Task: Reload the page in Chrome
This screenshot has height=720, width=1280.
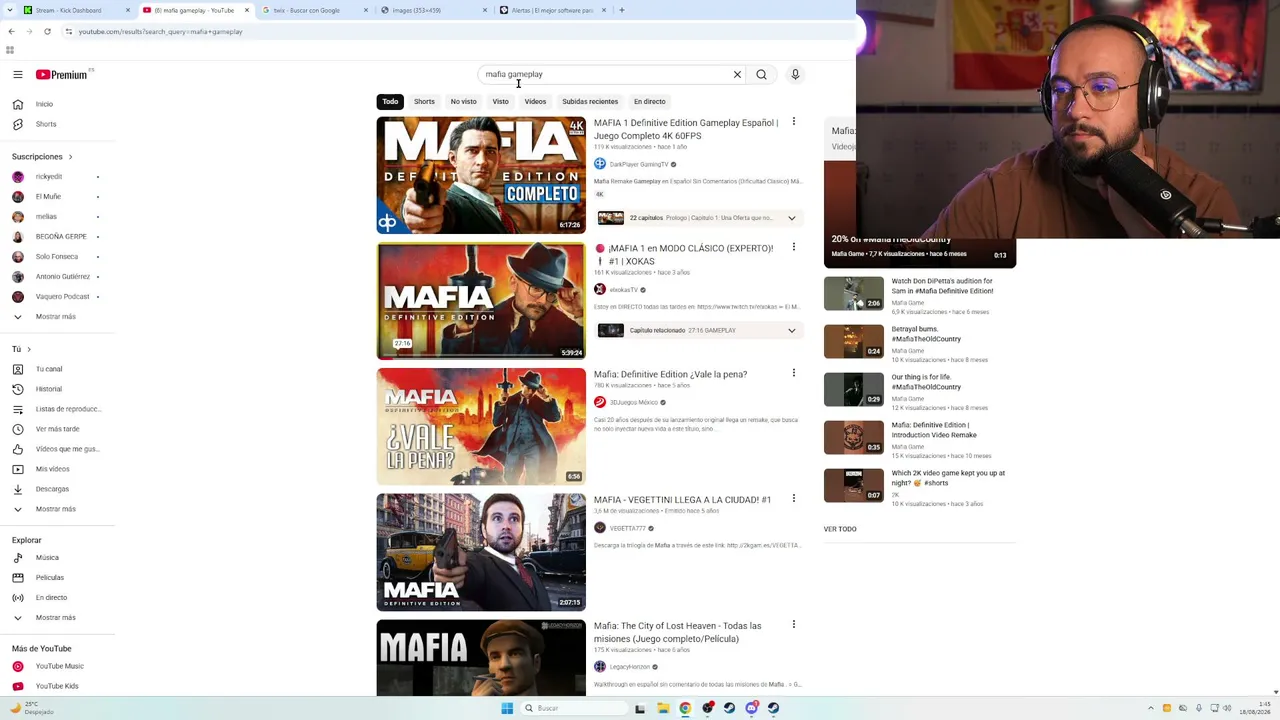Action: (x=47, y=32)
